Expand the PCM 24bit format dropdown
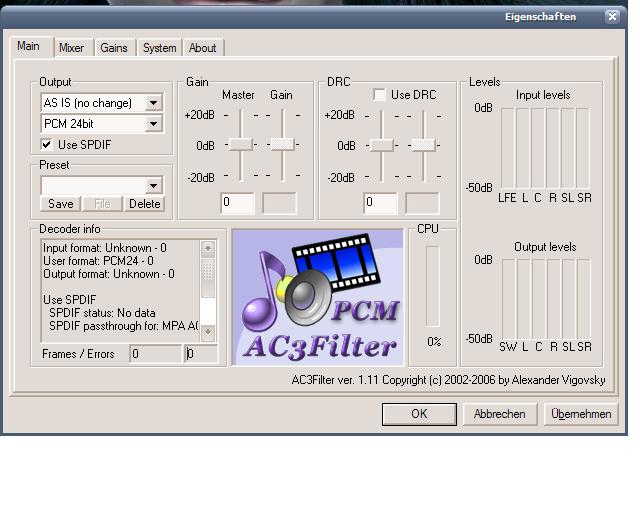Screen dimensions: 640x512 point(153,124)
